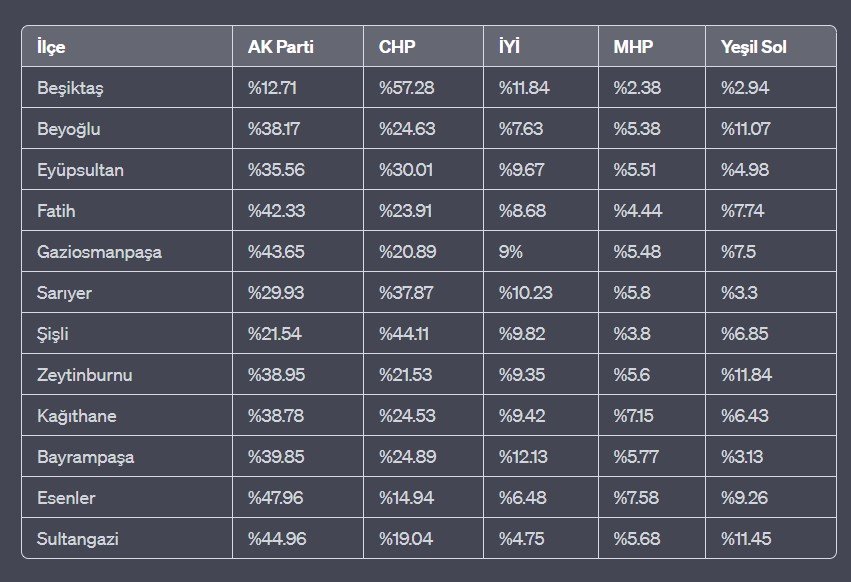Click Esenler AK Parti value %47.96

tap(276, 498)
